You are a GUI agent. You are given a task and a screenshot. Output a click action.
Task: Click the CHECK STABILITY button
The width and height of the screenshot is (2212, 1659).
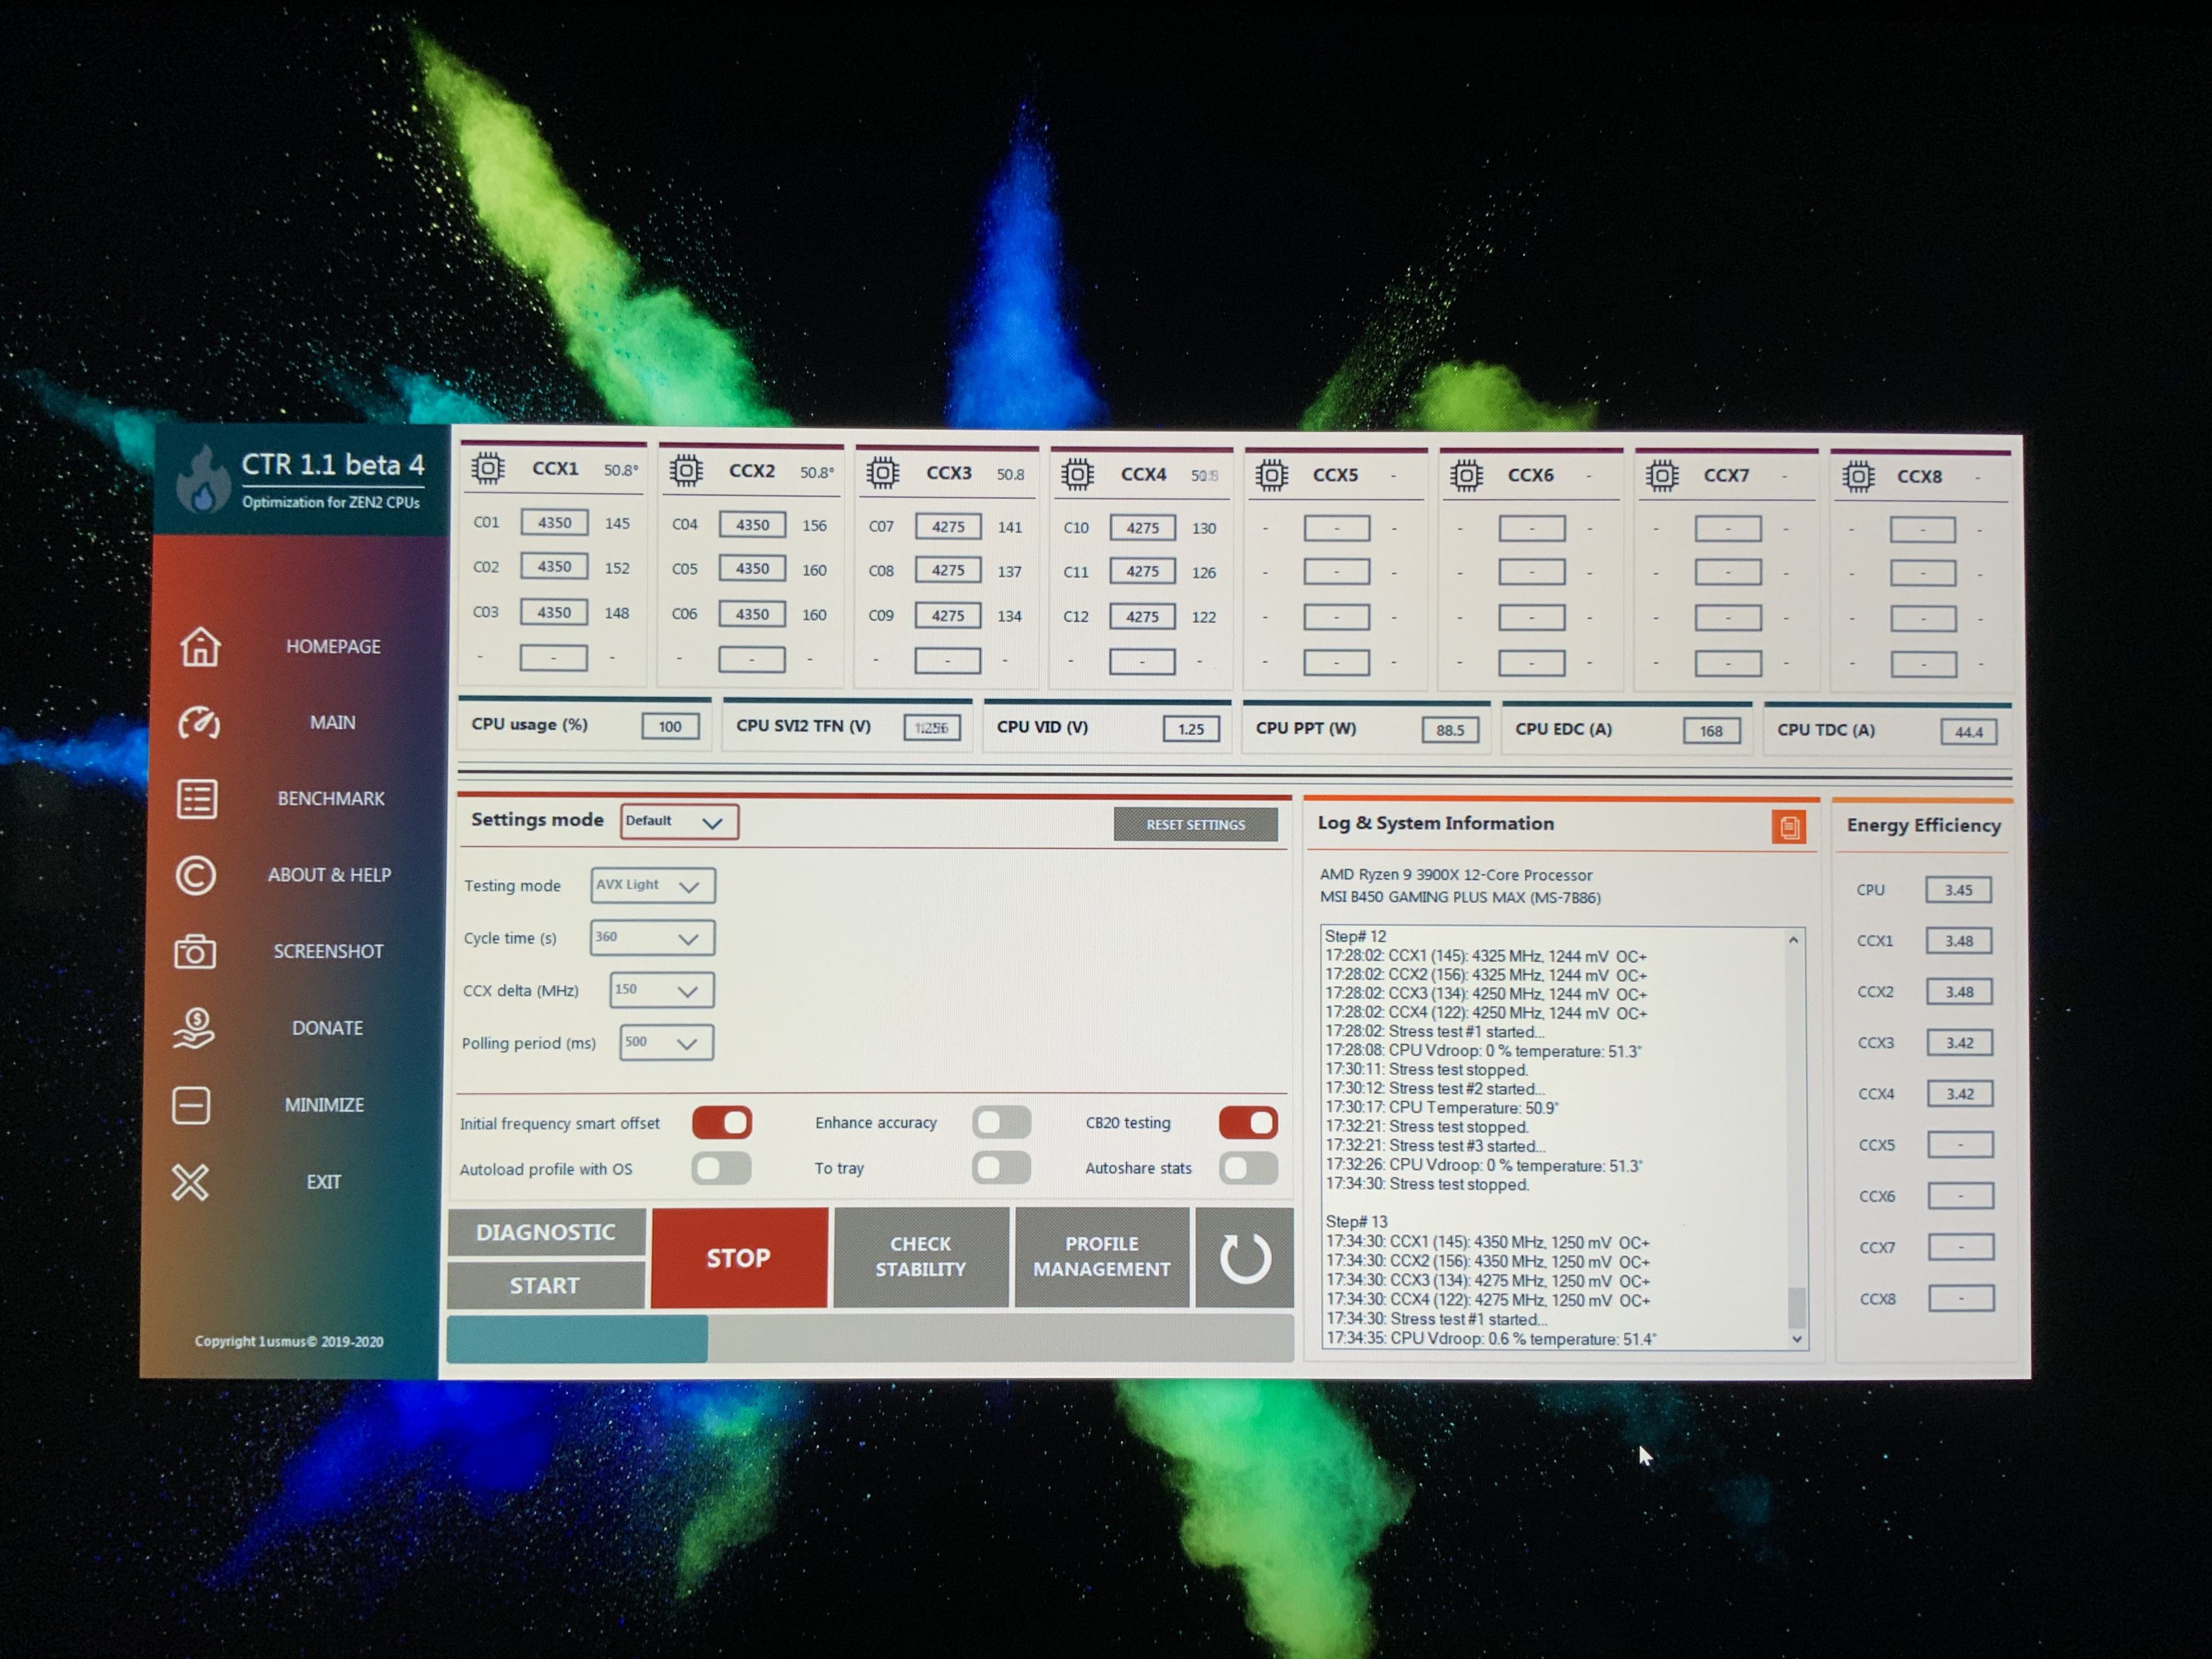(x=921, y=1257)
